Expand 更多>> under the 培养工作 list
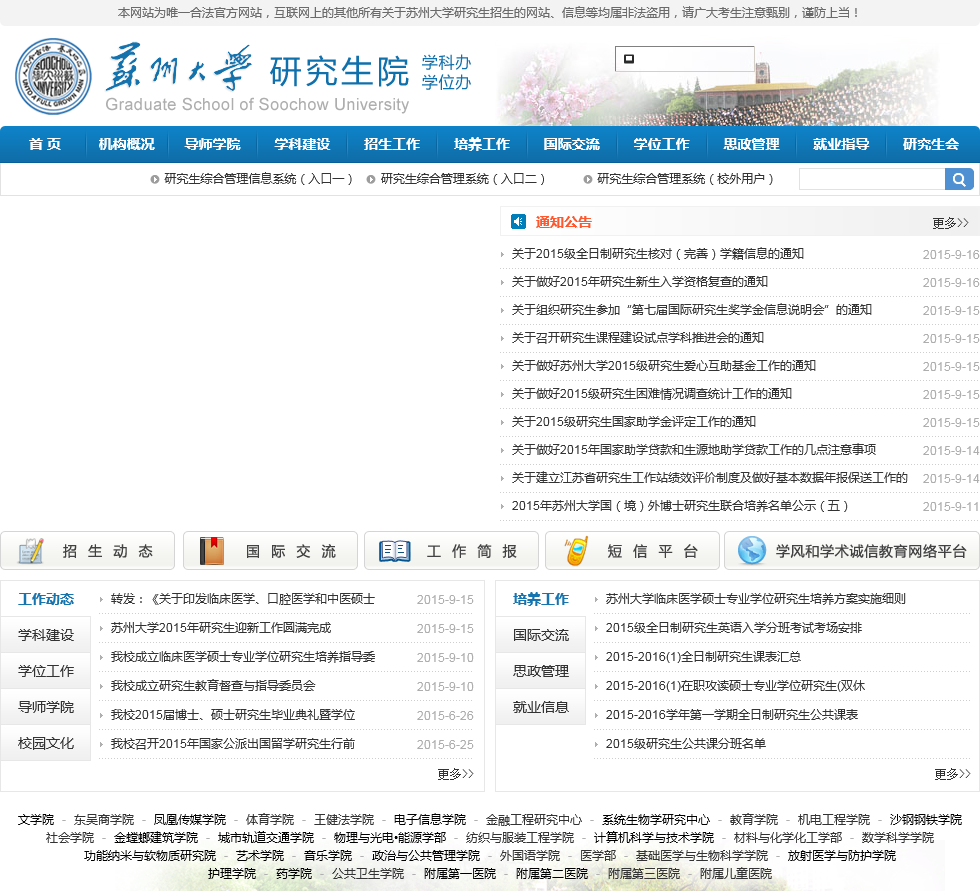 point(952,774)
